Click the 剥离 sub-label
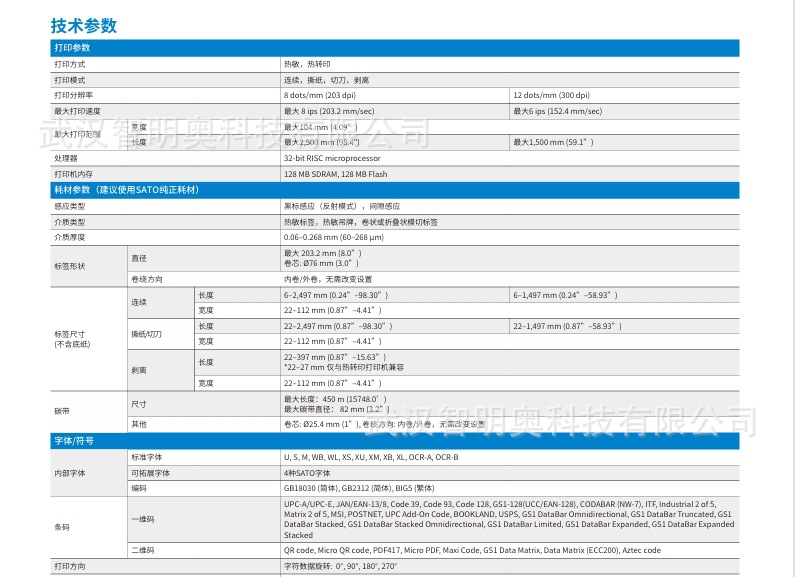795x577 pixels. point(139,371)
